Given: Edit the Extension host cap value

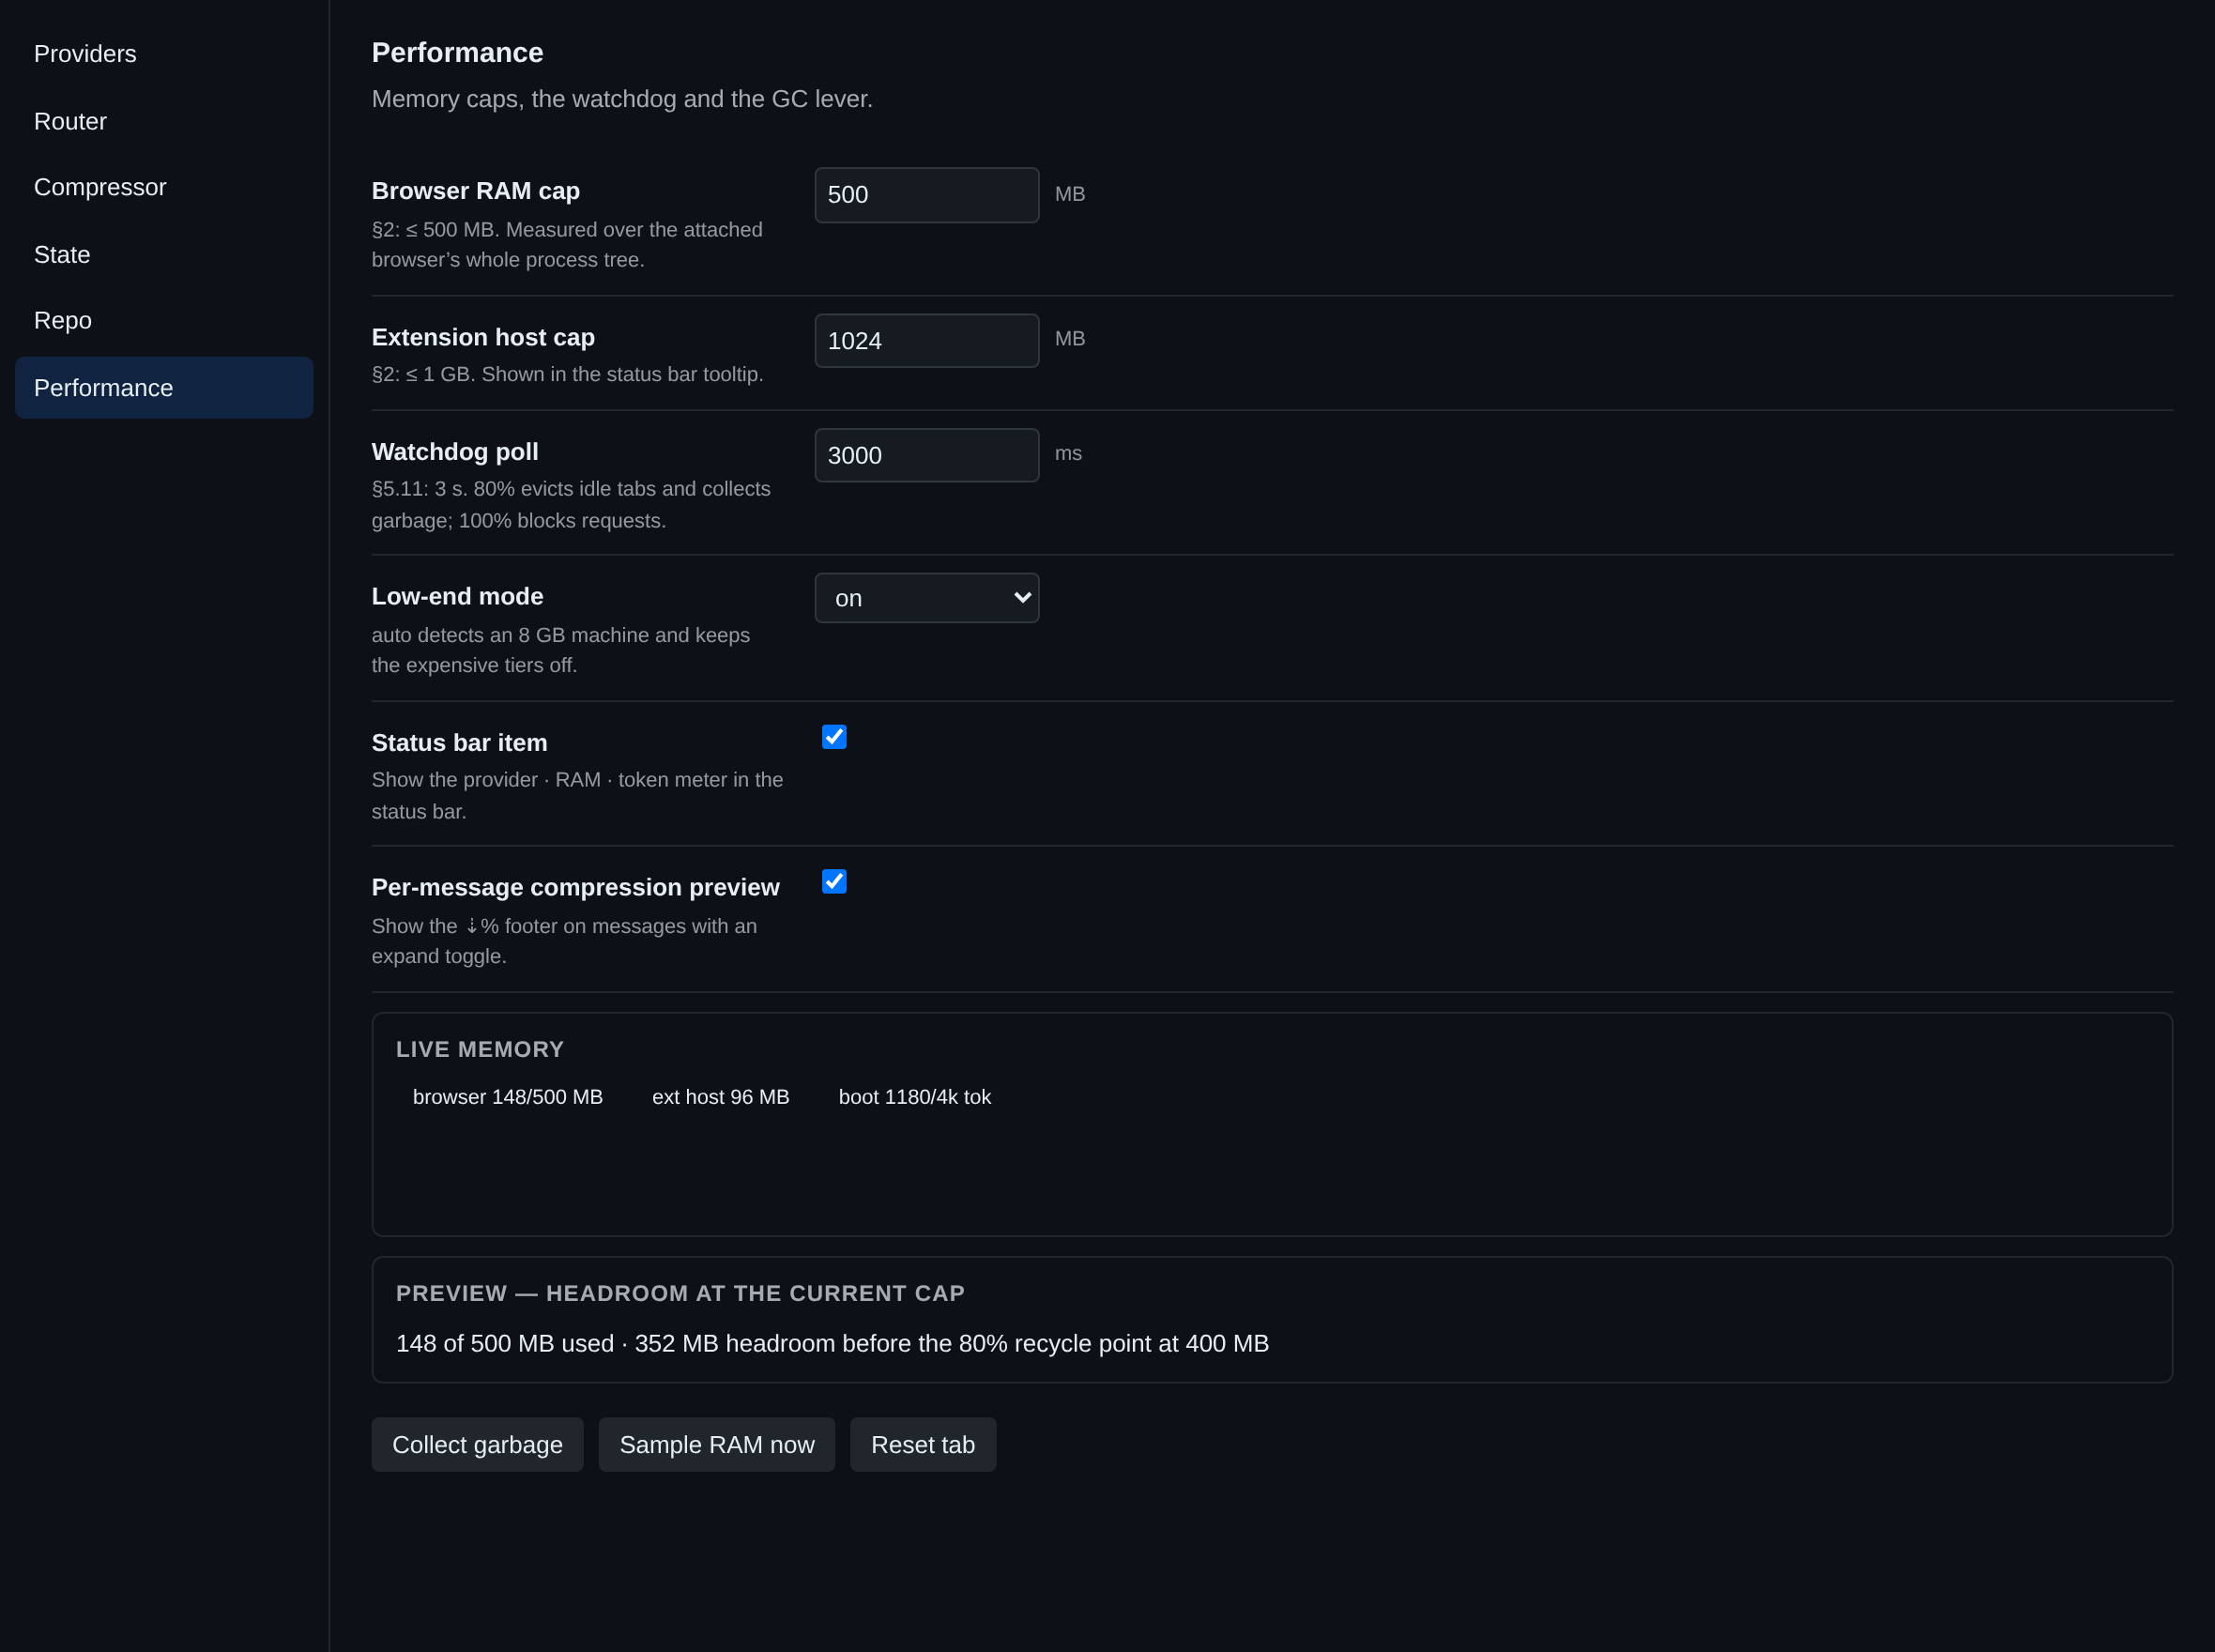Looking at the screenshot, I should [x=926, y=341].
